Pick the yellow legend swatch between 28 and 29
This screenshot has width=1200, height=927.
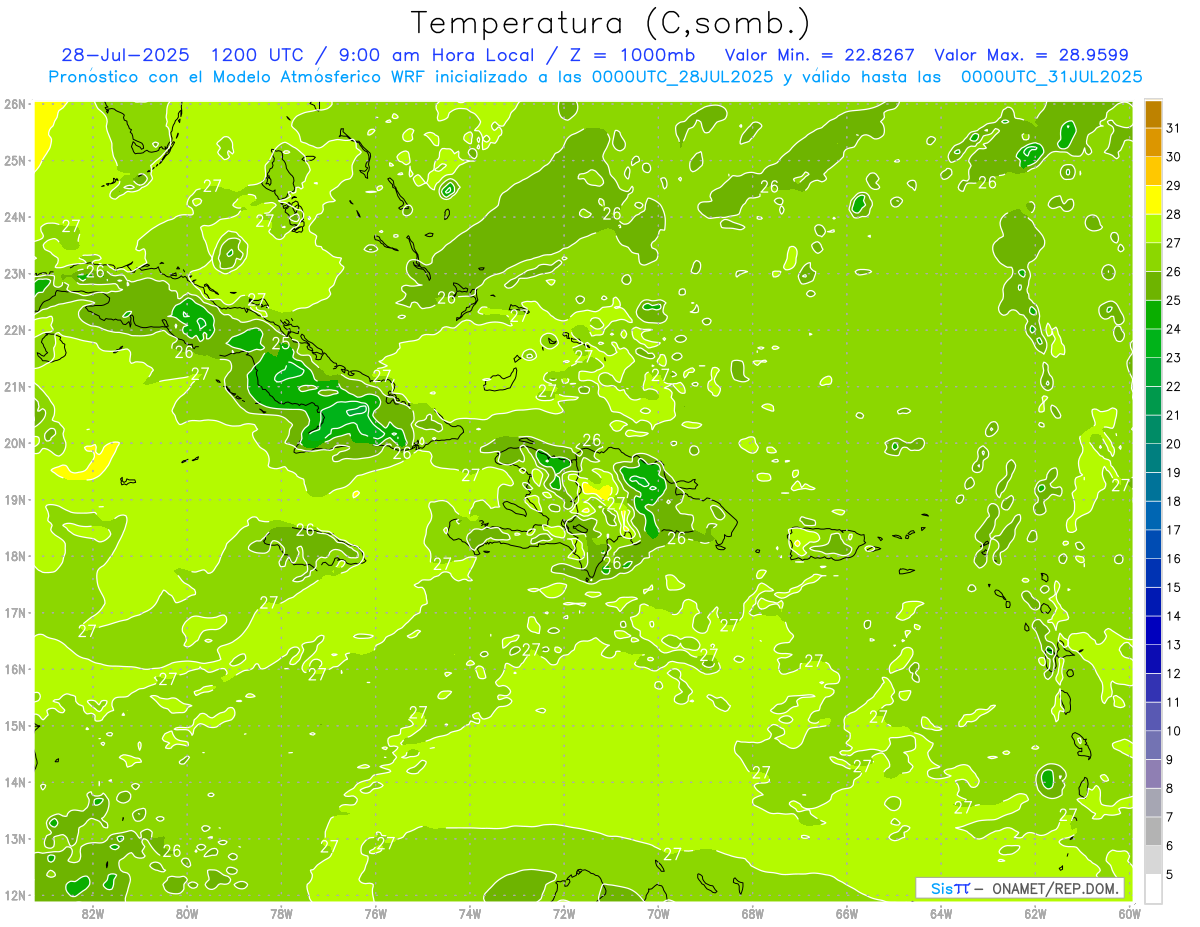pos(1153,200)
